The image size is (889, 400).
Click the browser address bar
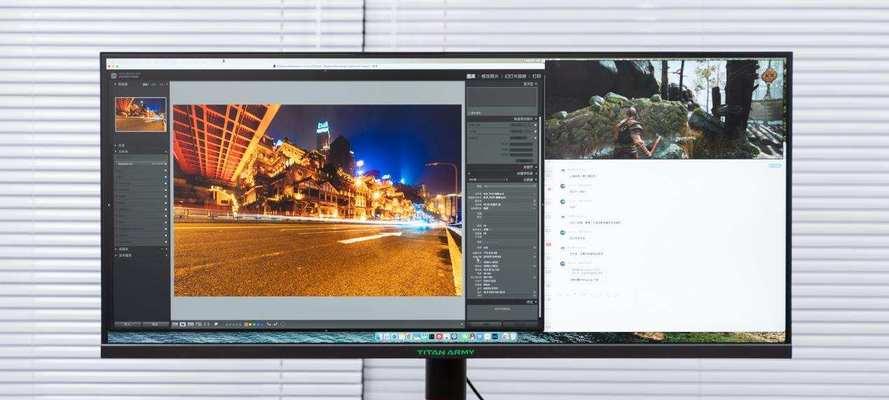[x=326, y=66]
